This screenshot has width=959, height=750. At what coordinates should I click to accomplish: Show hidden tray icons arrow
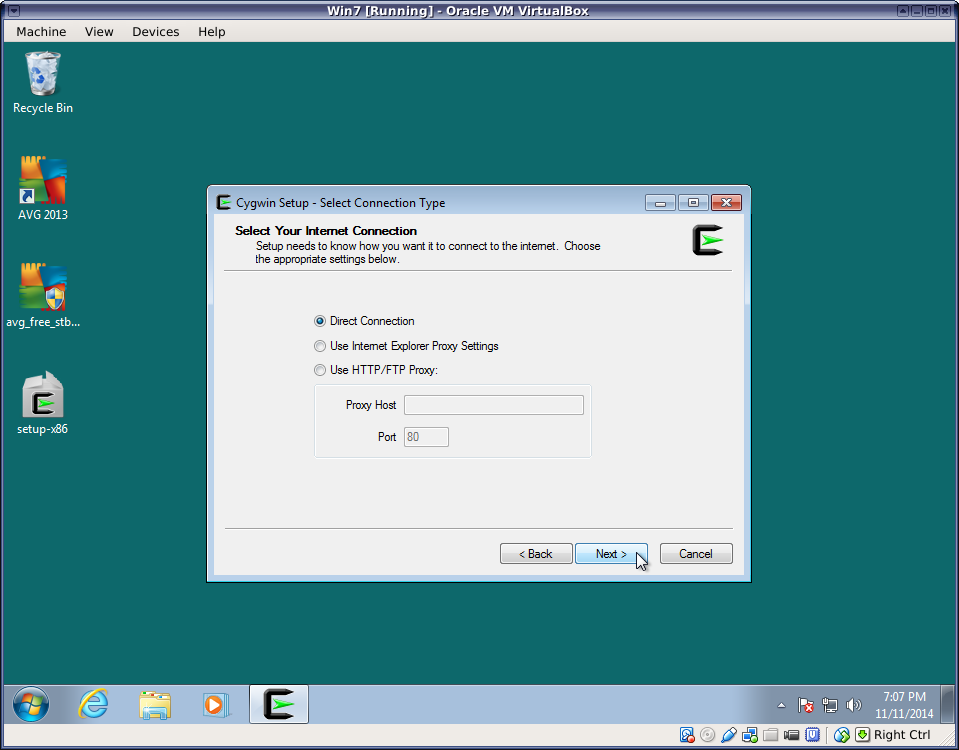(781, 705)
